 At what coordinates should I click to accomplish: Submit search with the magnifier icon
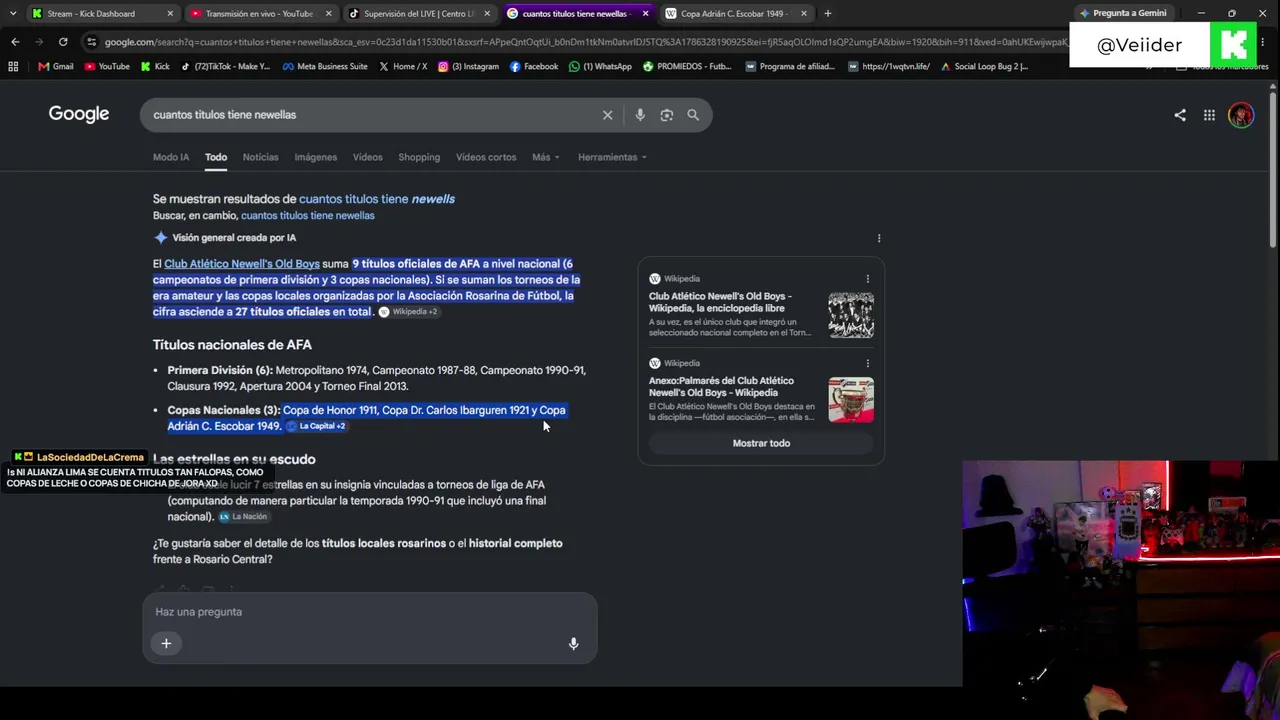tap(693, 115)
